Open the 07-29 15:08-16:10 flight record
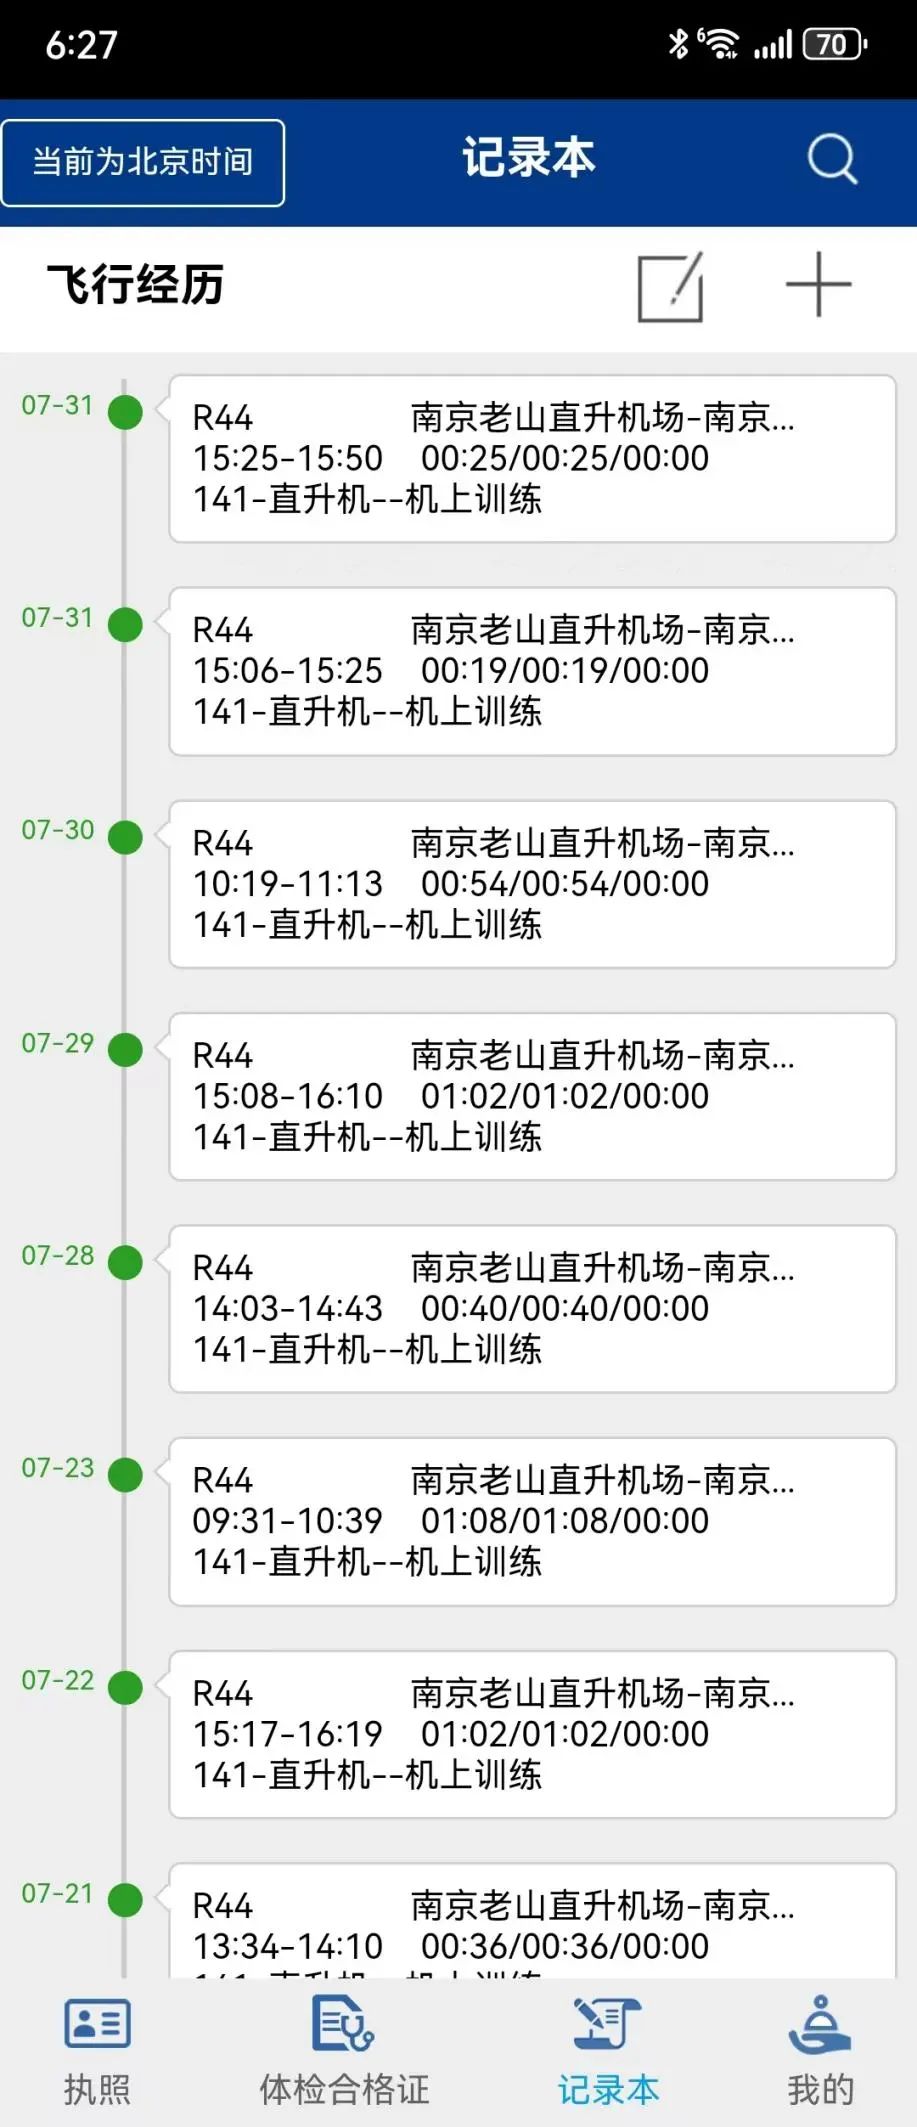The image size is (917, 2127). point(532,1097)
